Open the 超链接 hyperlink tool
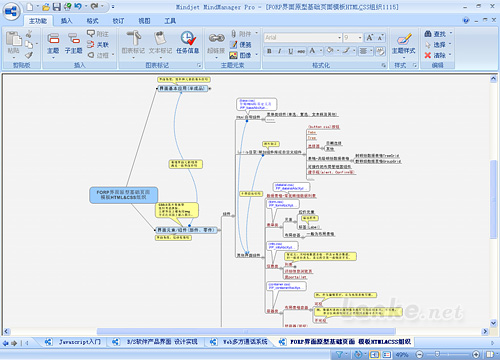 point(216,43)
